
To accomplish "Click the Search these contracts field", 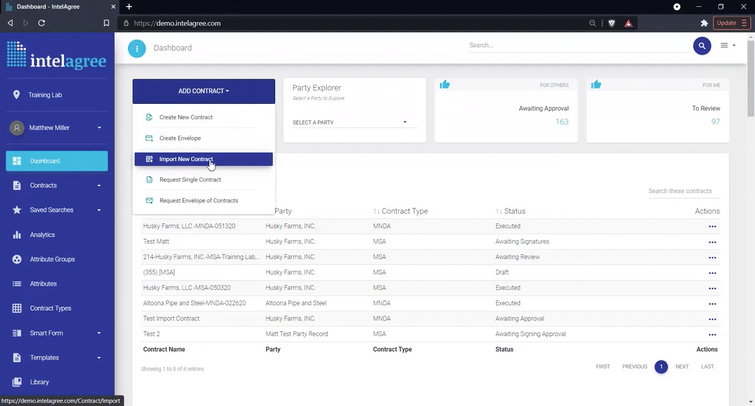I will (684, 191).
